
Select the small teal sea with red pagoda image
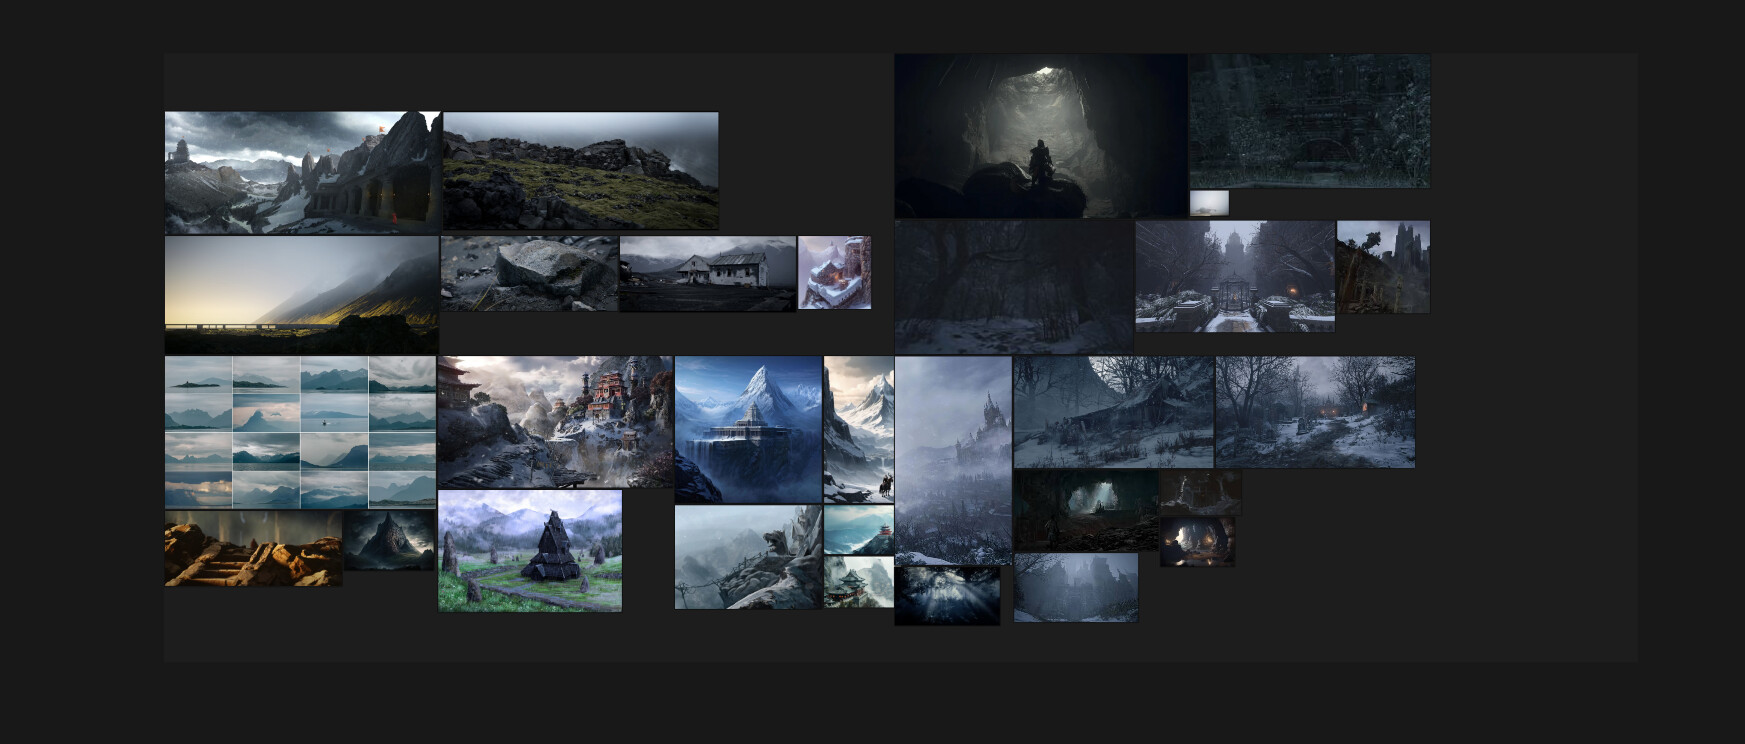click(x=858, y=529)
